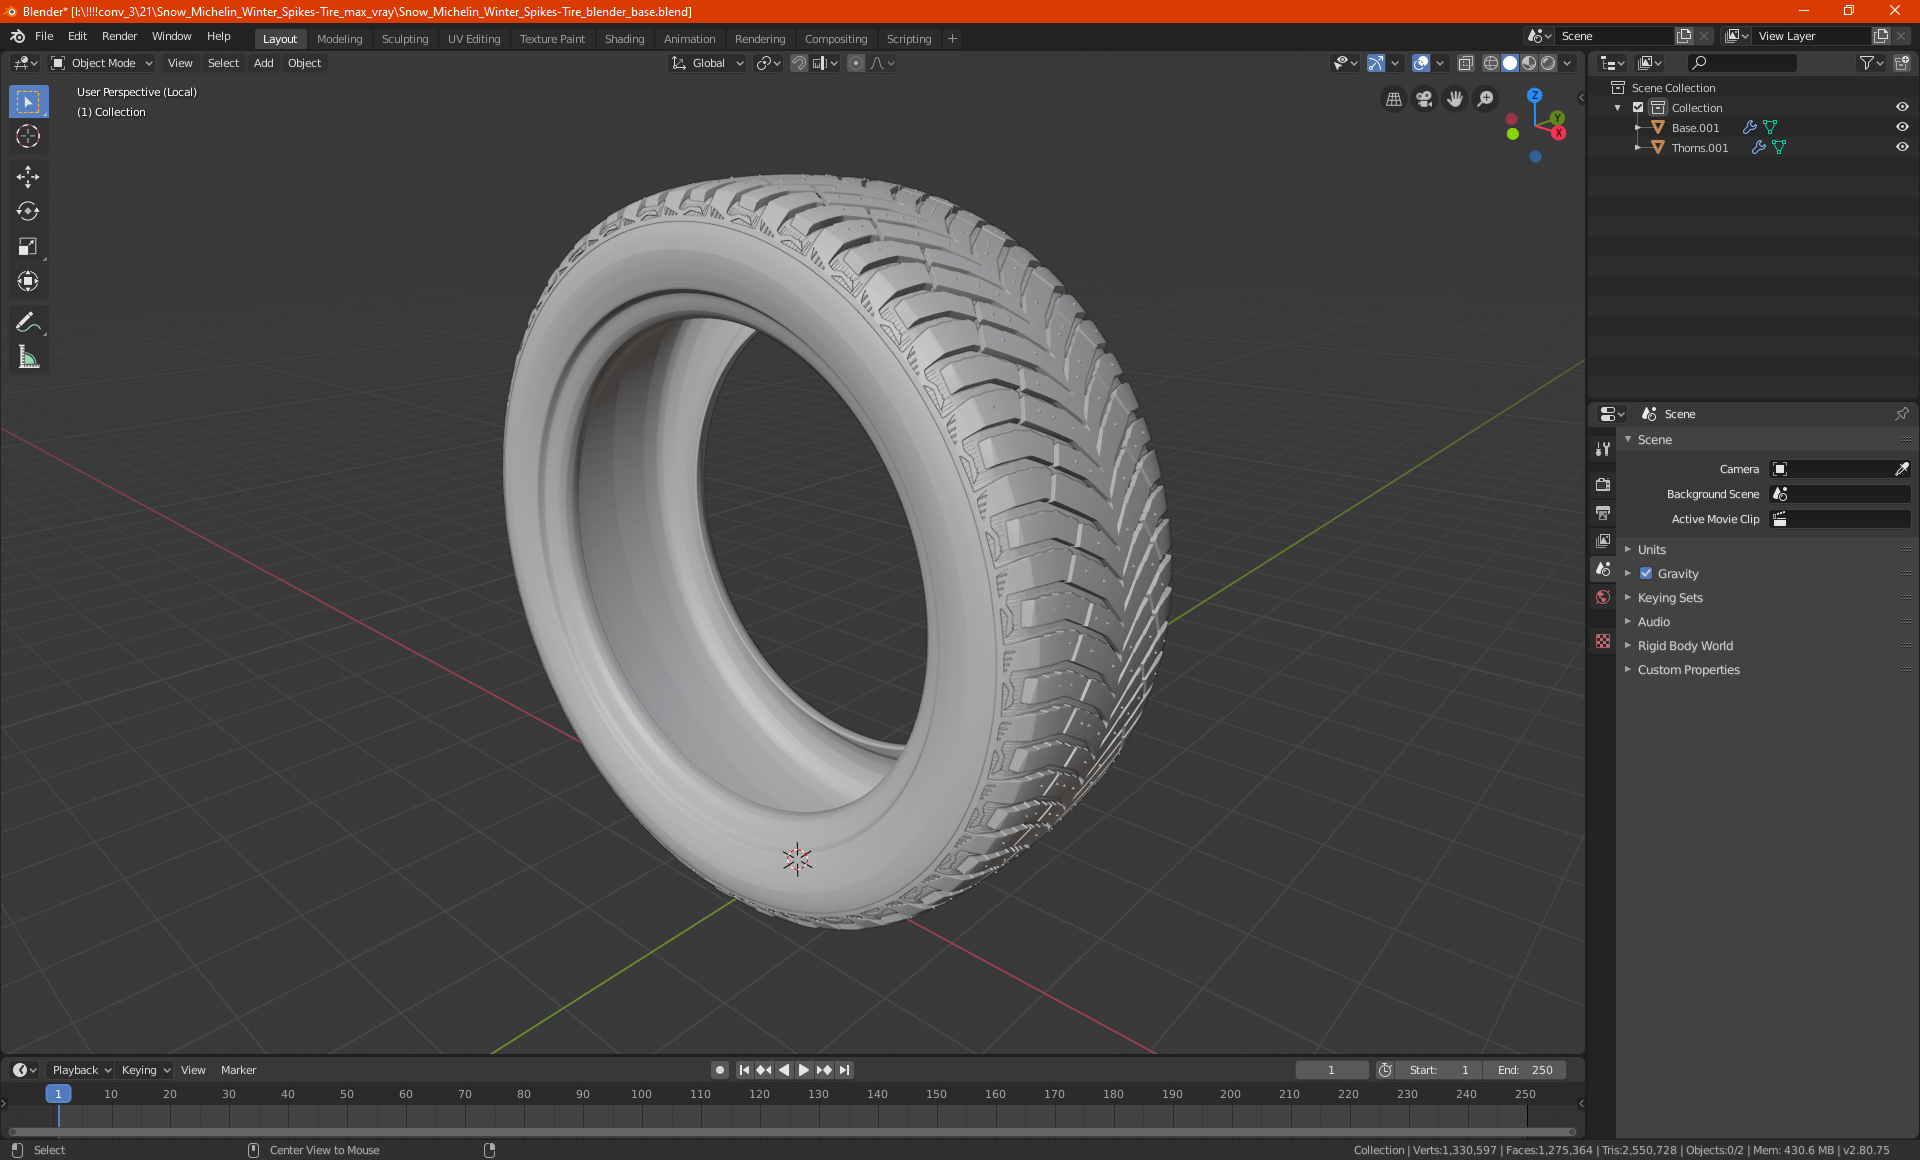Hide Thorns.001 with its eye icon
This screenshot has height=1160, width=1920.
(1902, 148)
